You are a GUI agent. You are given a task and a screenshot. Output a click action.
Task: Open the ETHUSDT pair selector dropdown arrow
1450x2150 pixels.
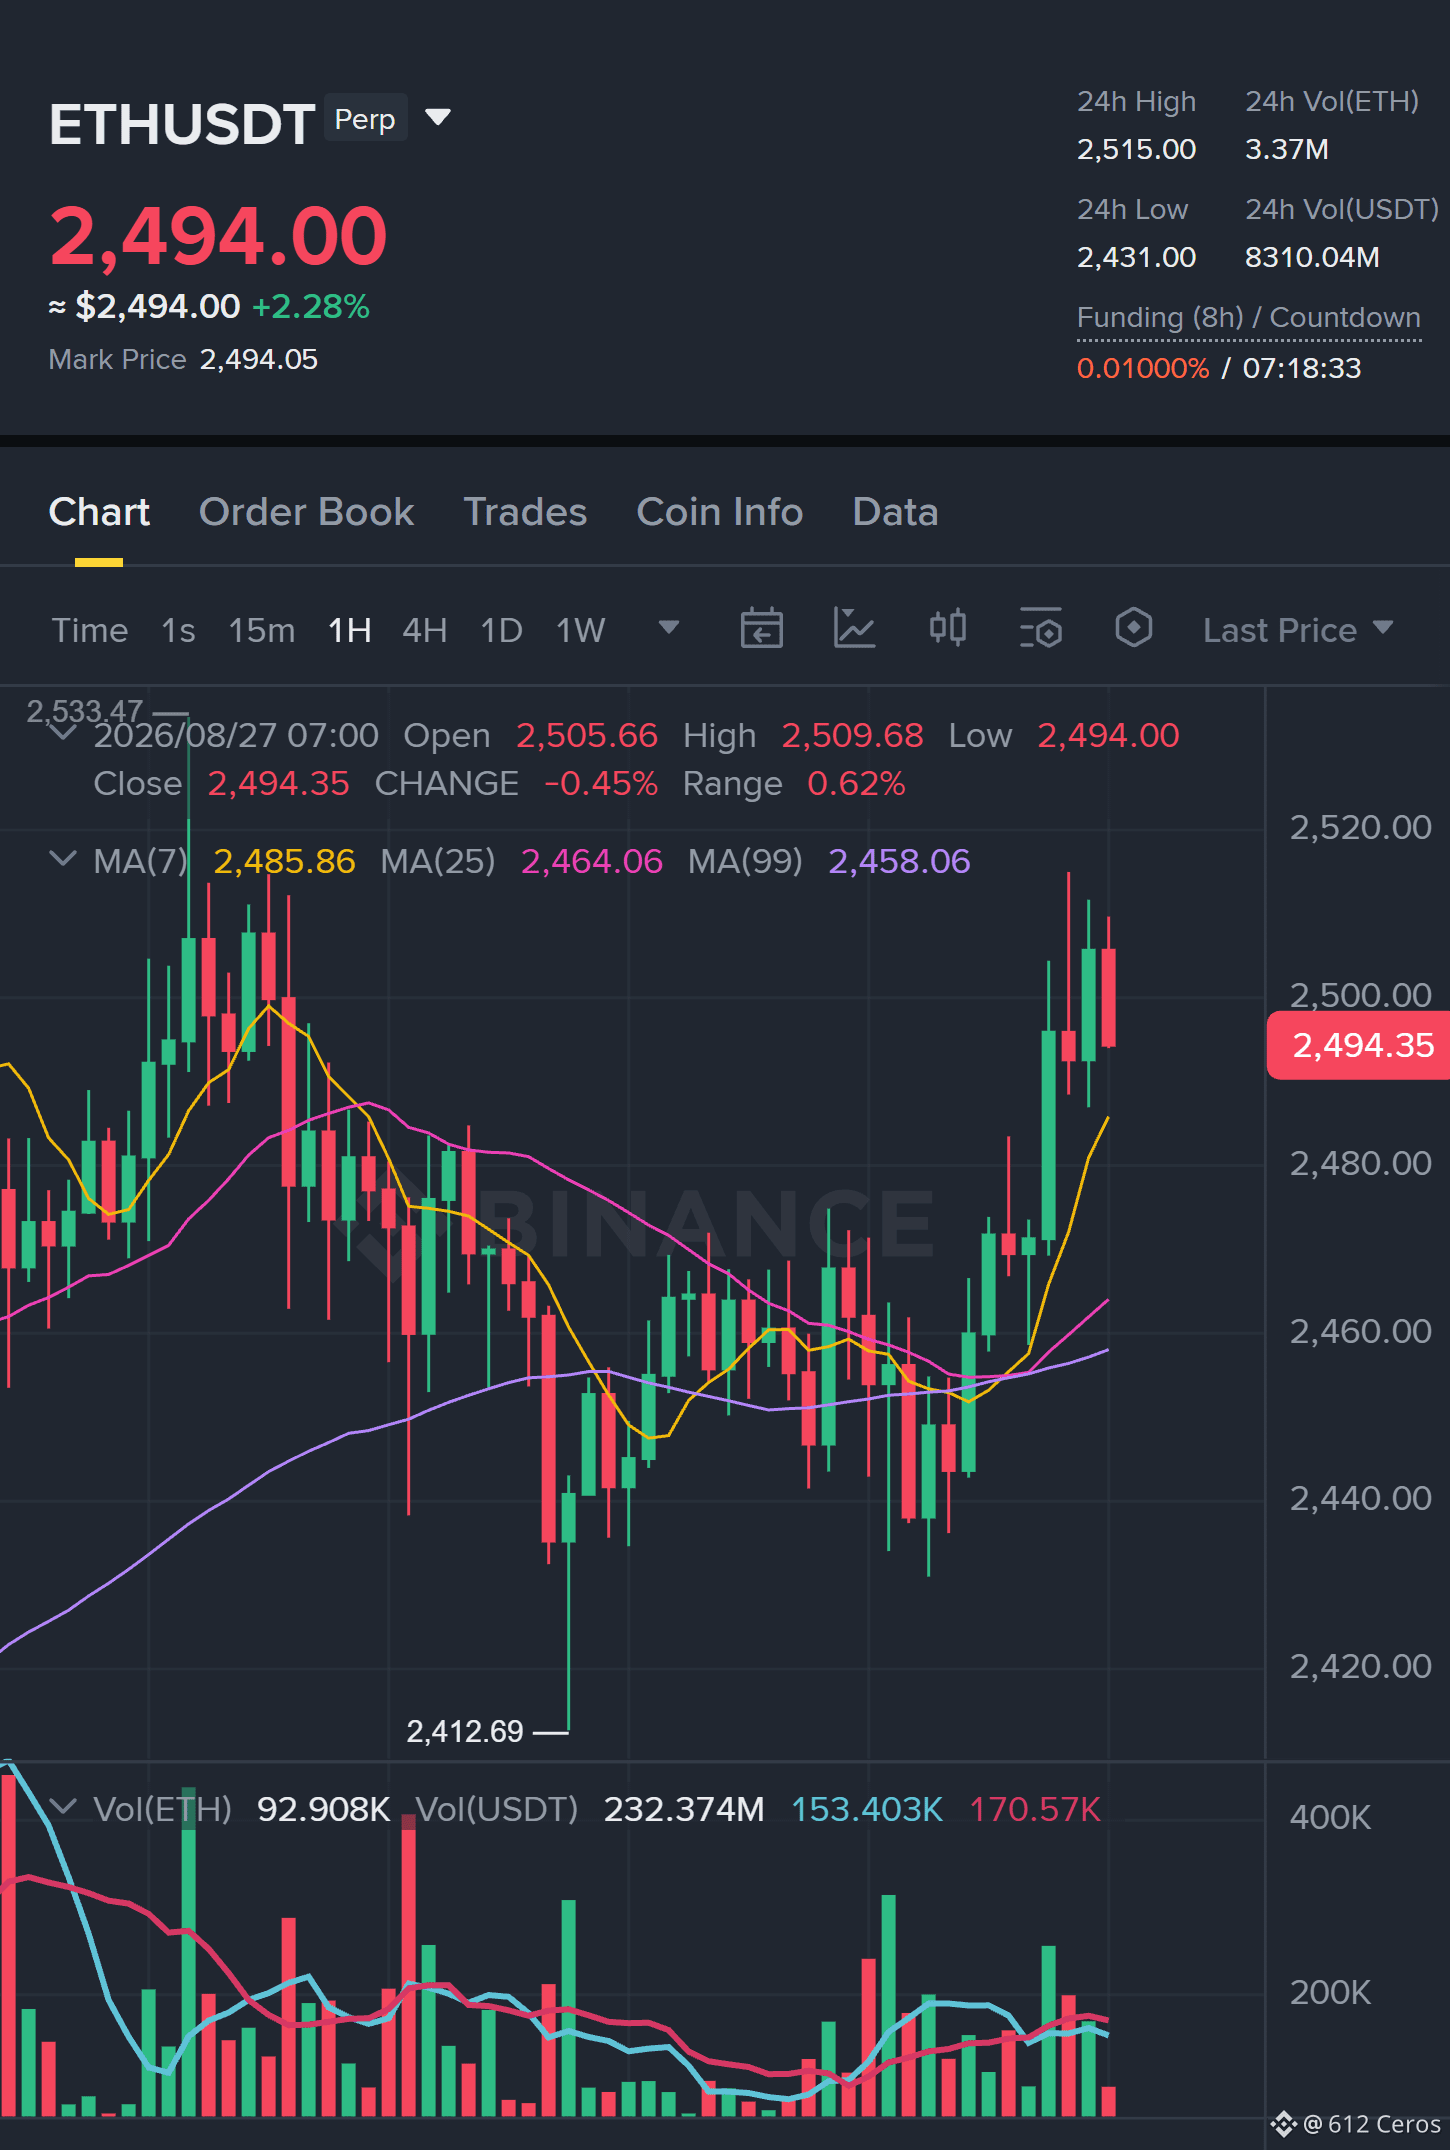point(438,118)
